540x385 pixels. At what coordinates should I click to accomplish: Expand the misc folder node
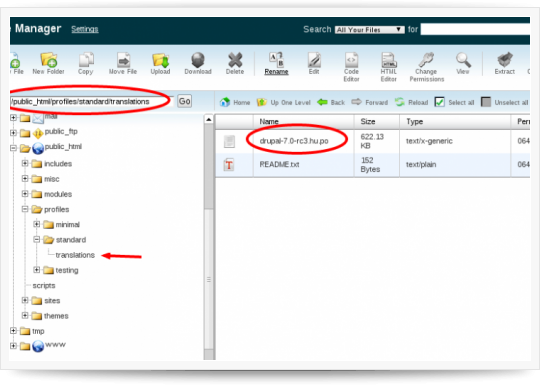tap(25, 178)
